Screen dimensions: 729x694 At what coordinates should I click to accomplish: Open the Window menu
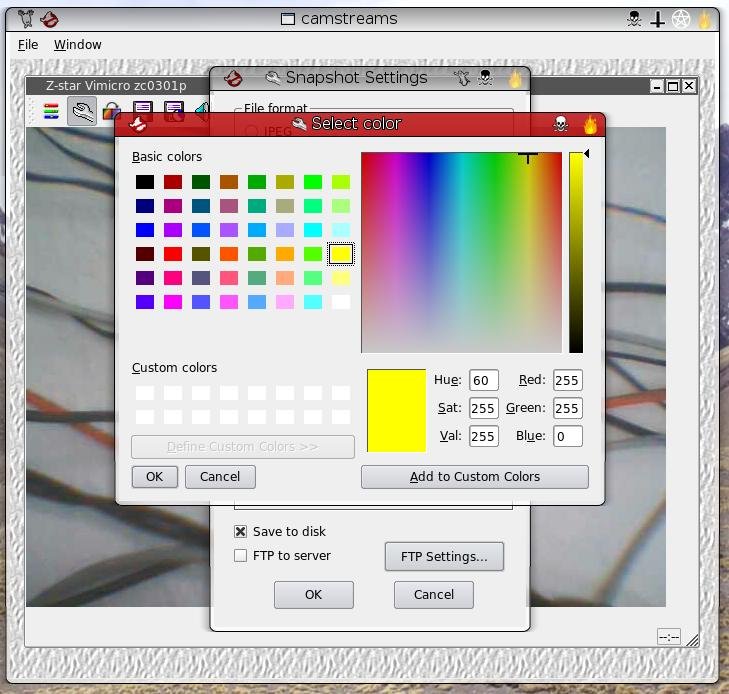[78, 45]
